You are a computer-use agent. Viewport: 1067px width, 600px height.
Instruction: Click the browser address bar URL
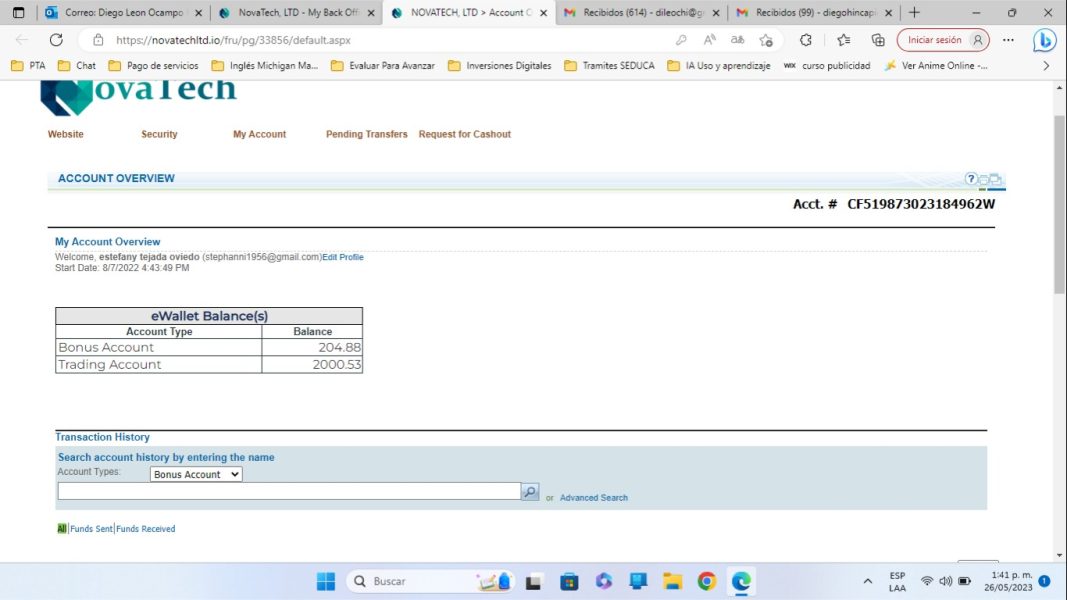(x=233, y=40)
